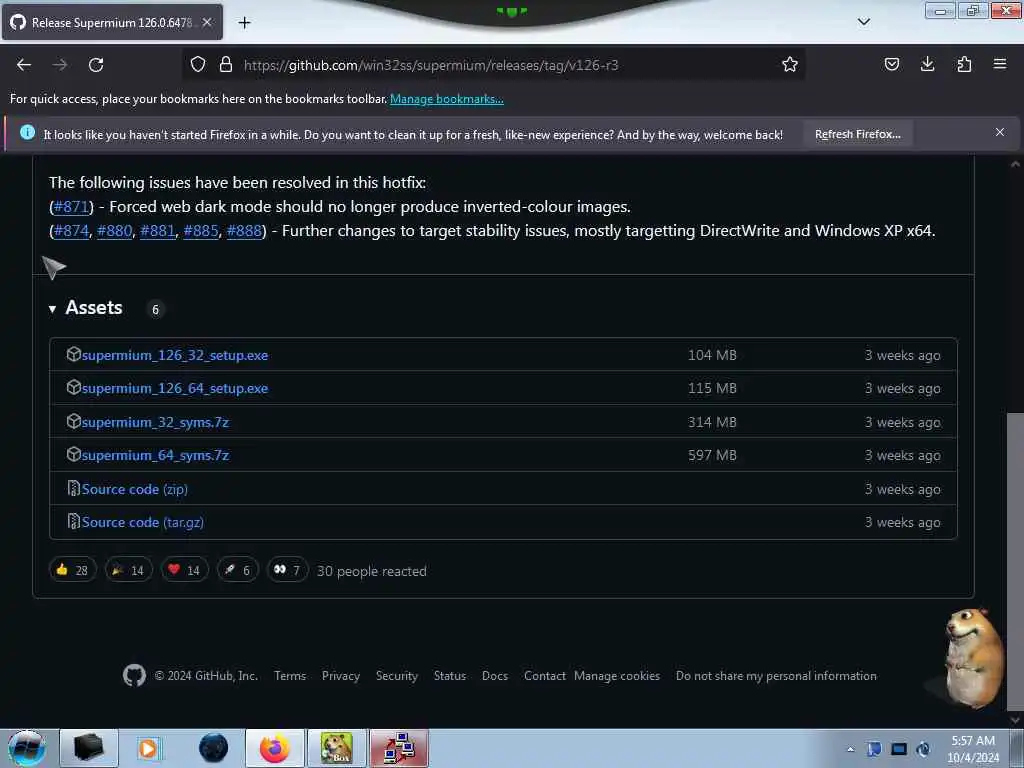This screenshot has height=768, width=1024.
Task: Open the Firefox hamburger menu
Action: click(x=1000, y=64)
